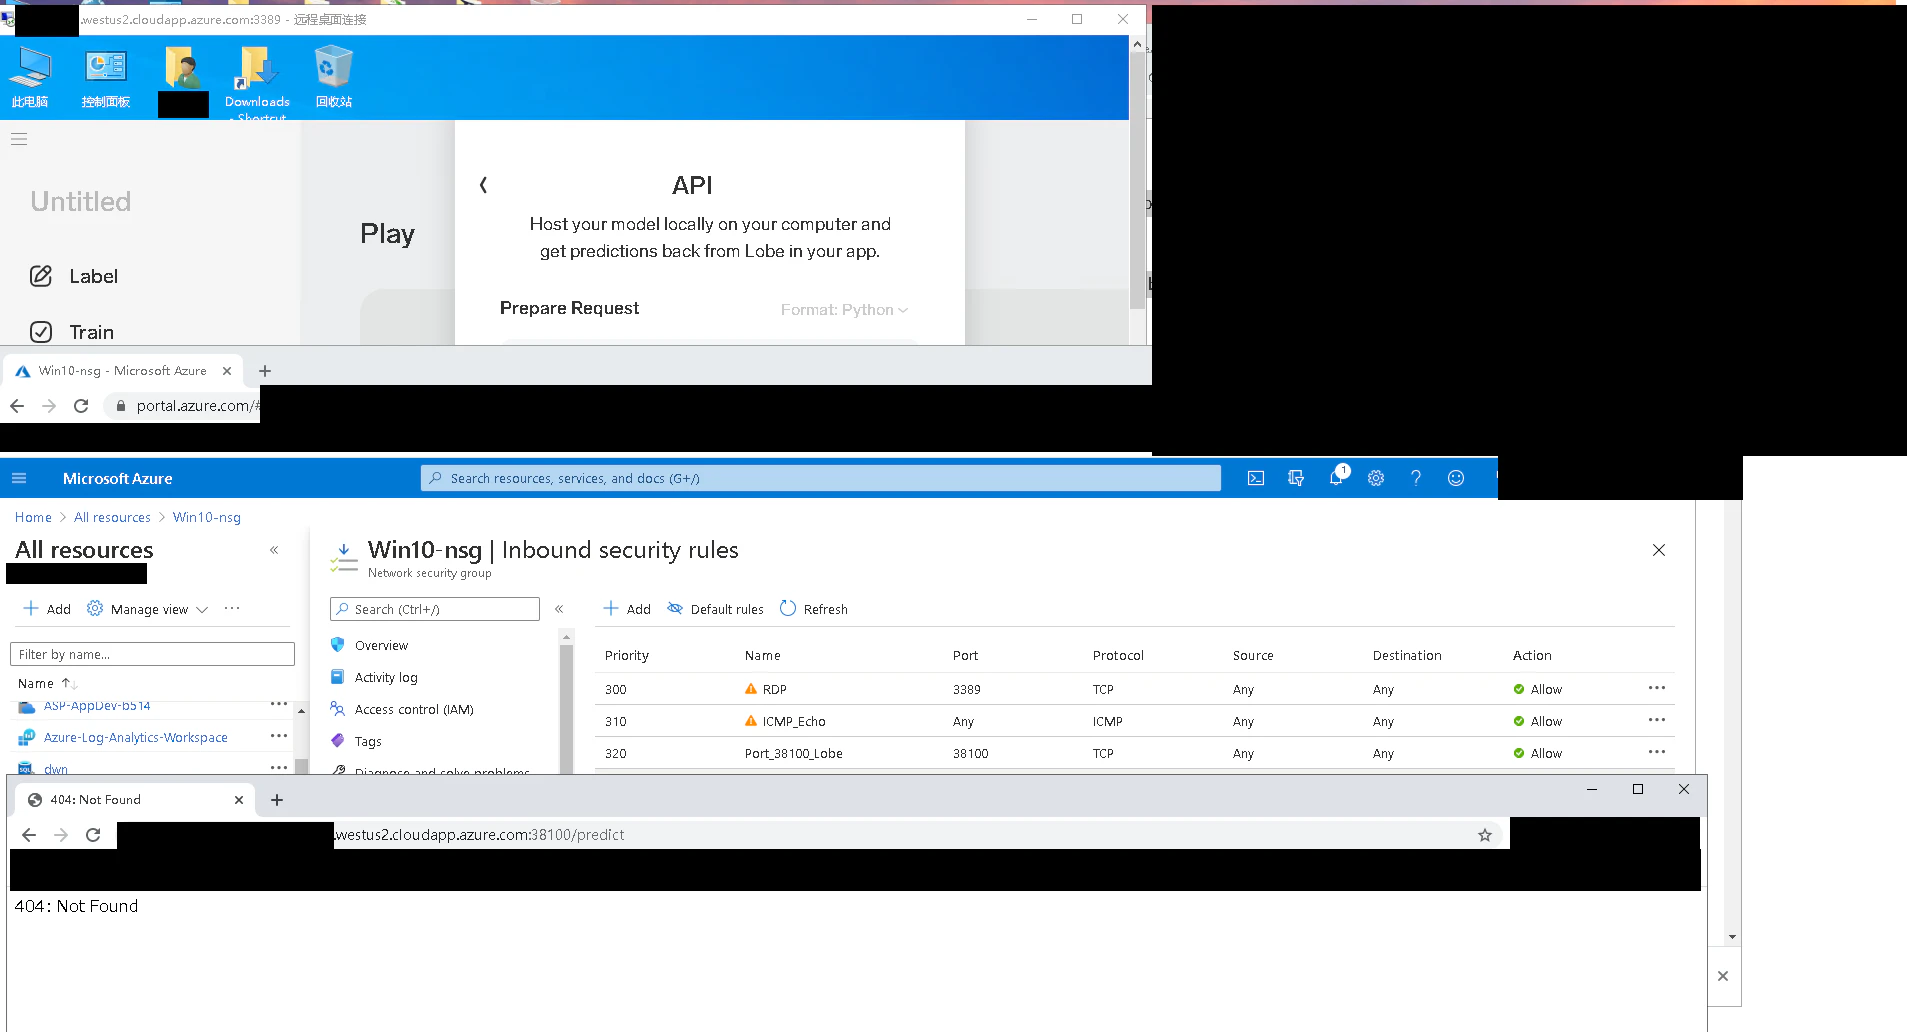Refresh the inbound security rules list

(x=813, y=609)
